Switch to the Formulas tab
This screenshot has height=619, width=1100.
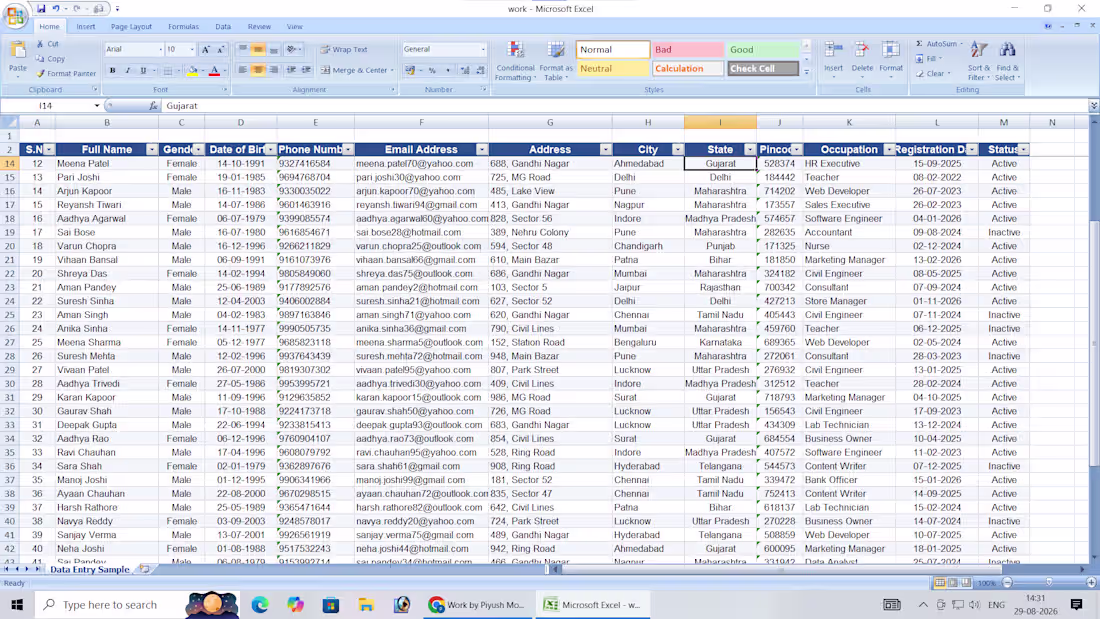[183, 27]
